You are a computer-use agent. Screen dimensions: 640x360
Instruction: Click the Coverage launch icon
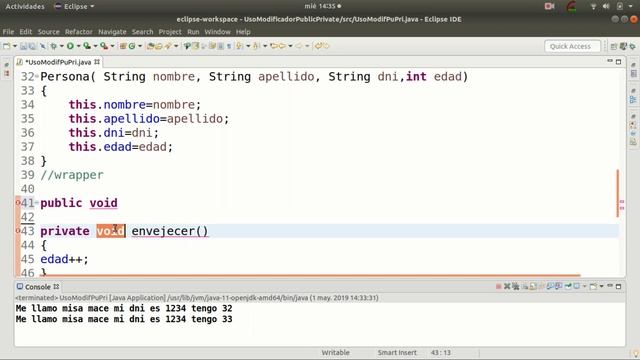tap(87, 46)
